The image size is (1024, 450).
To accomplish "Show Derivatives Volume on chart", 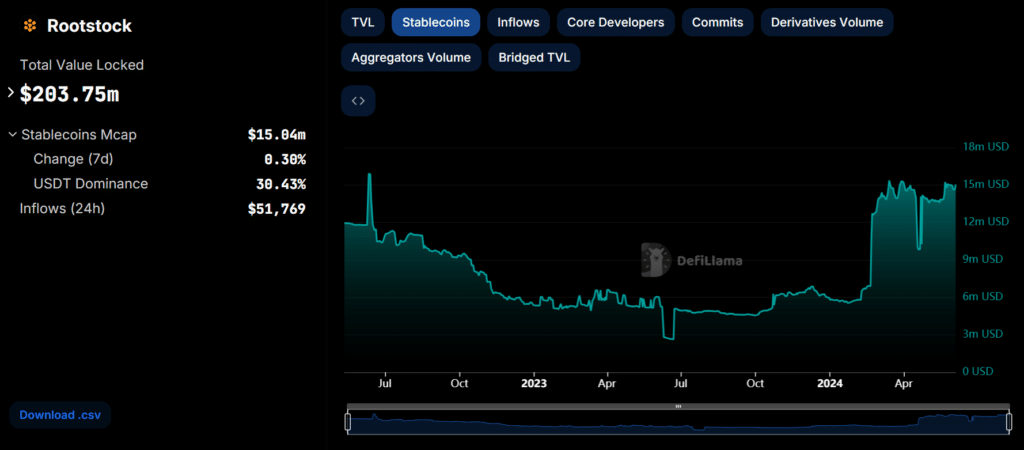I will tap(826, 22).
